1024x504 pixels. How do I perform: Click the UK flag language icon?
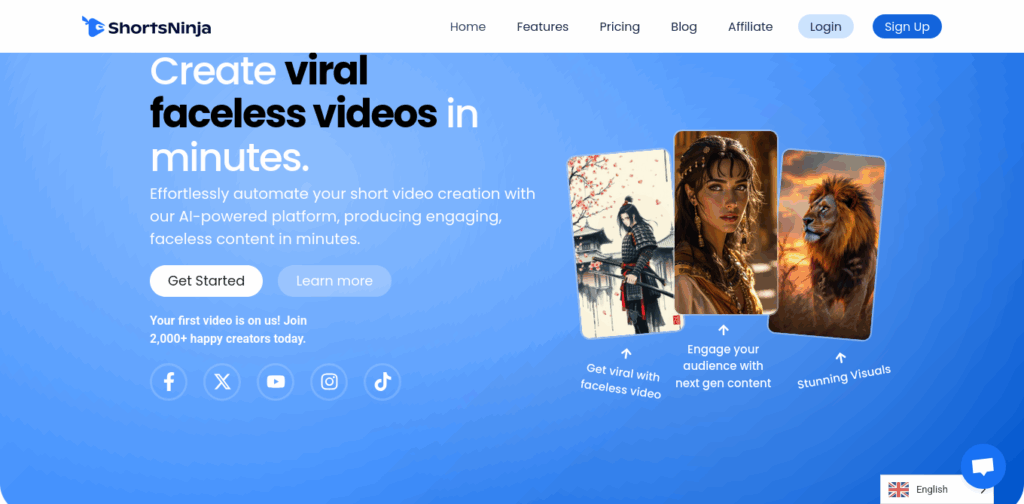899,490
